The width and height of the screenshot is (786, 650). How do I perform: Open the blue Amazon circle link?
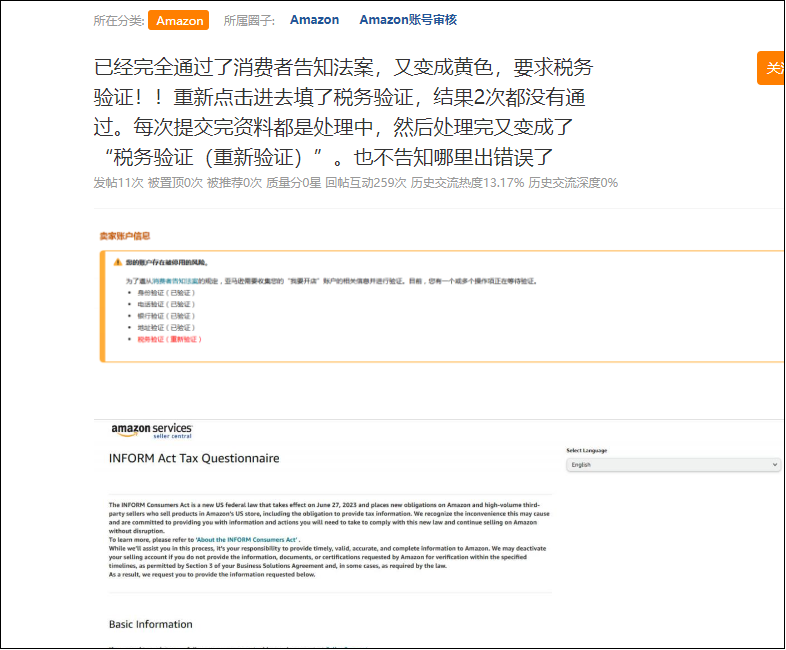[314, 20]
